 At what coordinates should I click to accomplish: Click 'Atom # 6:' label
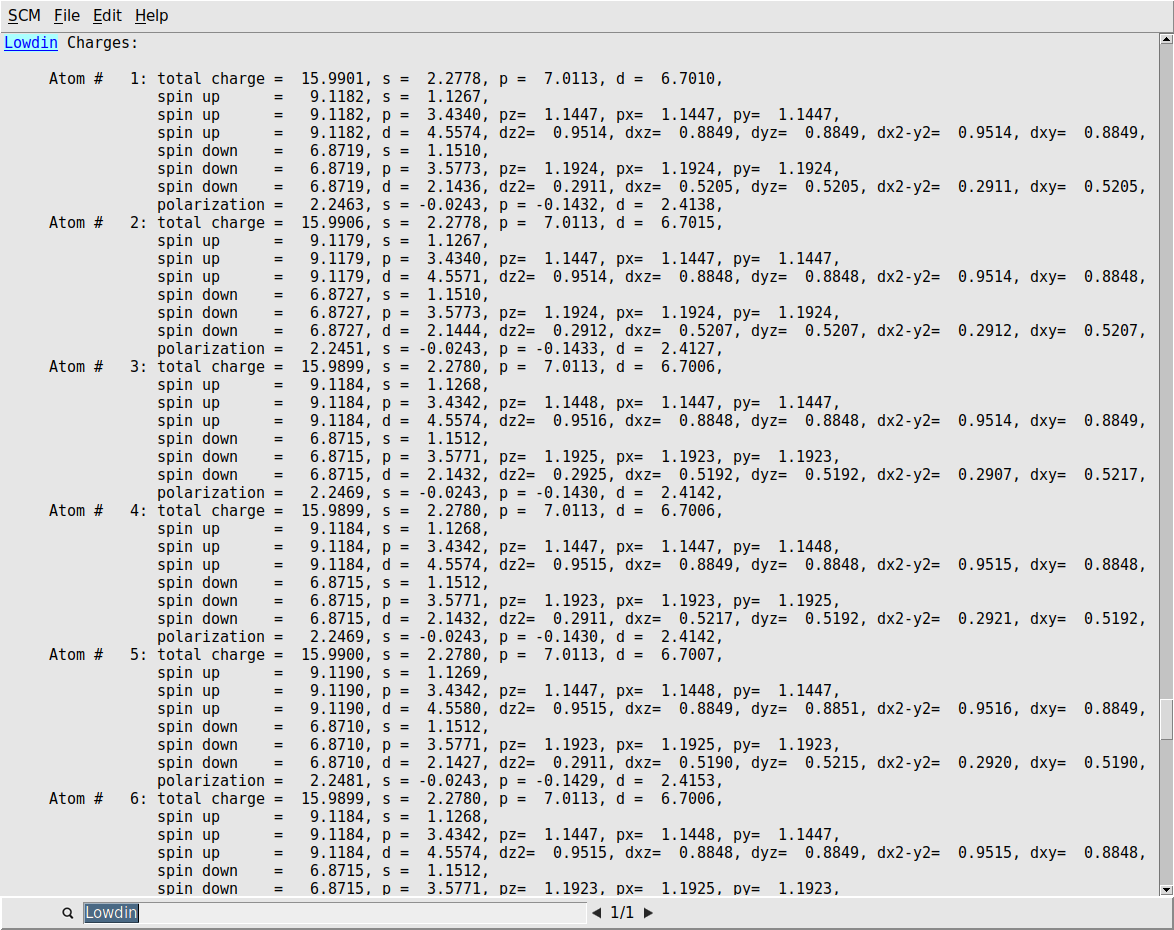tap(99, 798)
